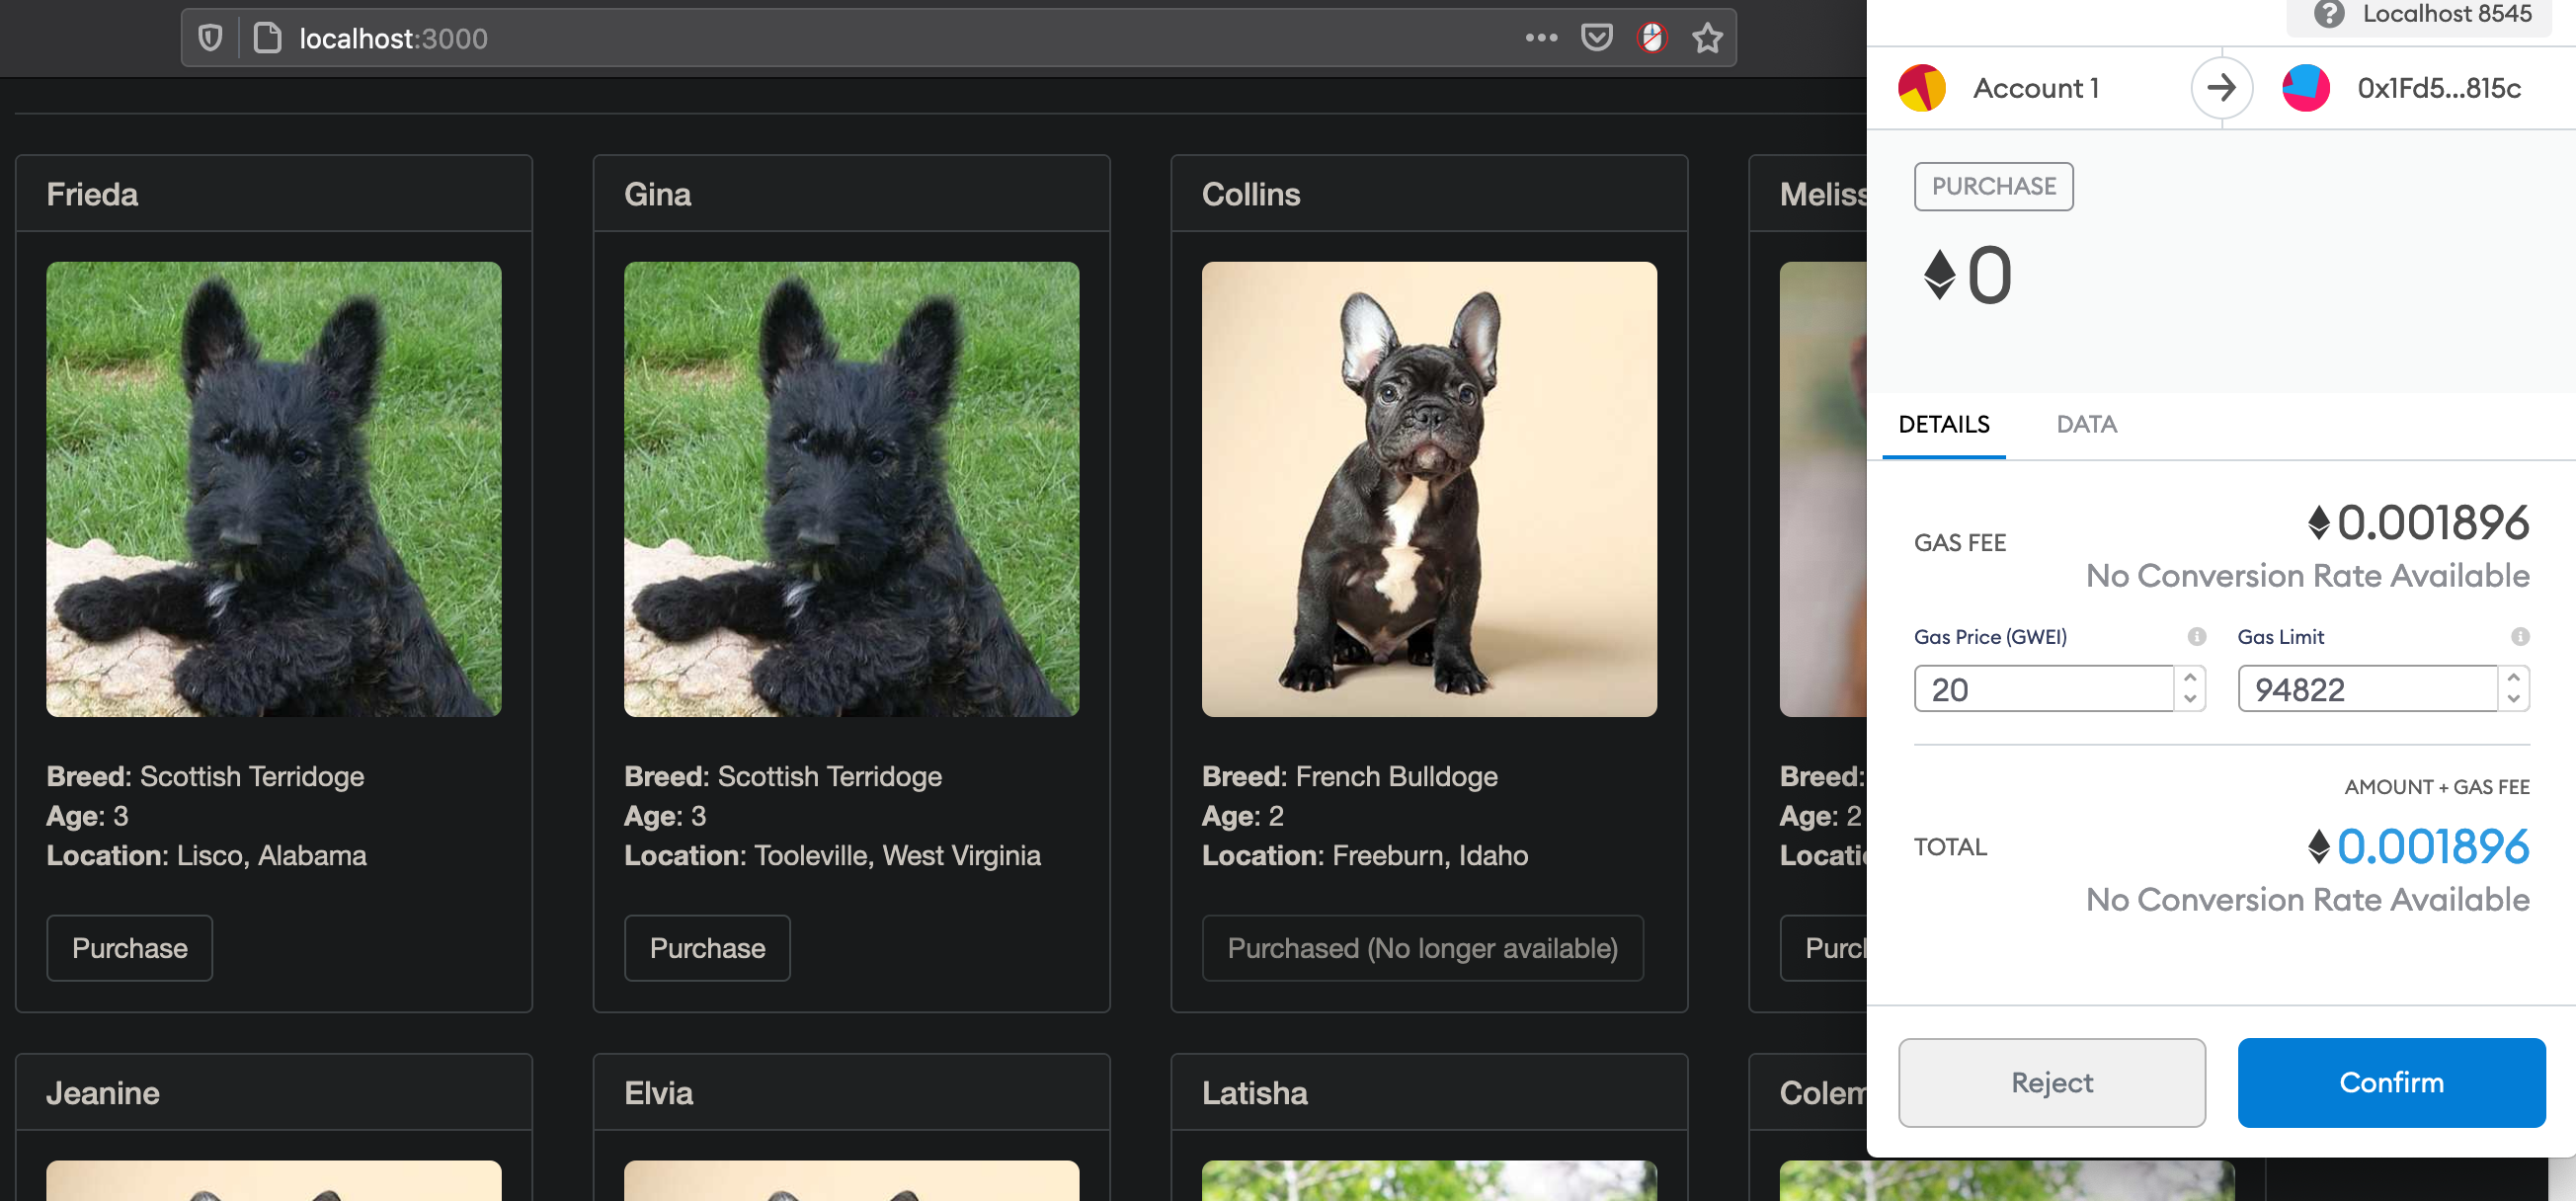This screenshot has height=1201, width=2576.
Task: Click the Account 1 avatar icon
Action: [1921, 88]
